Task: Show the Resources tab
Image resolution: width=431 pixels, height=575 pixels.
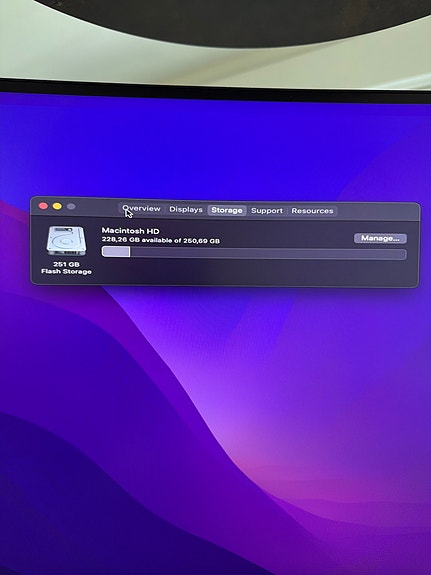Action: 312,211
